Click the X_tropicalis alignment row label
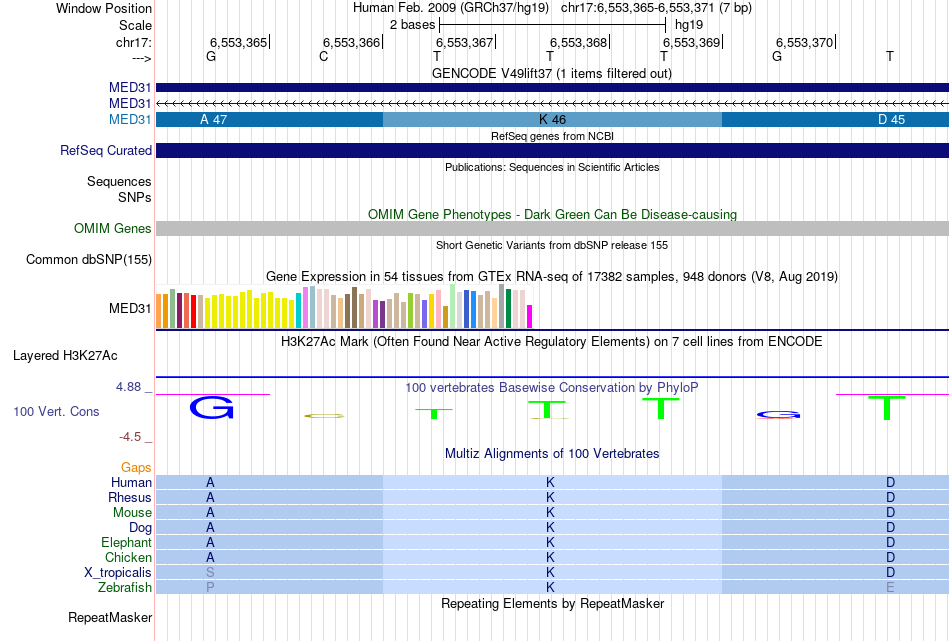 (x=118, y=573)
